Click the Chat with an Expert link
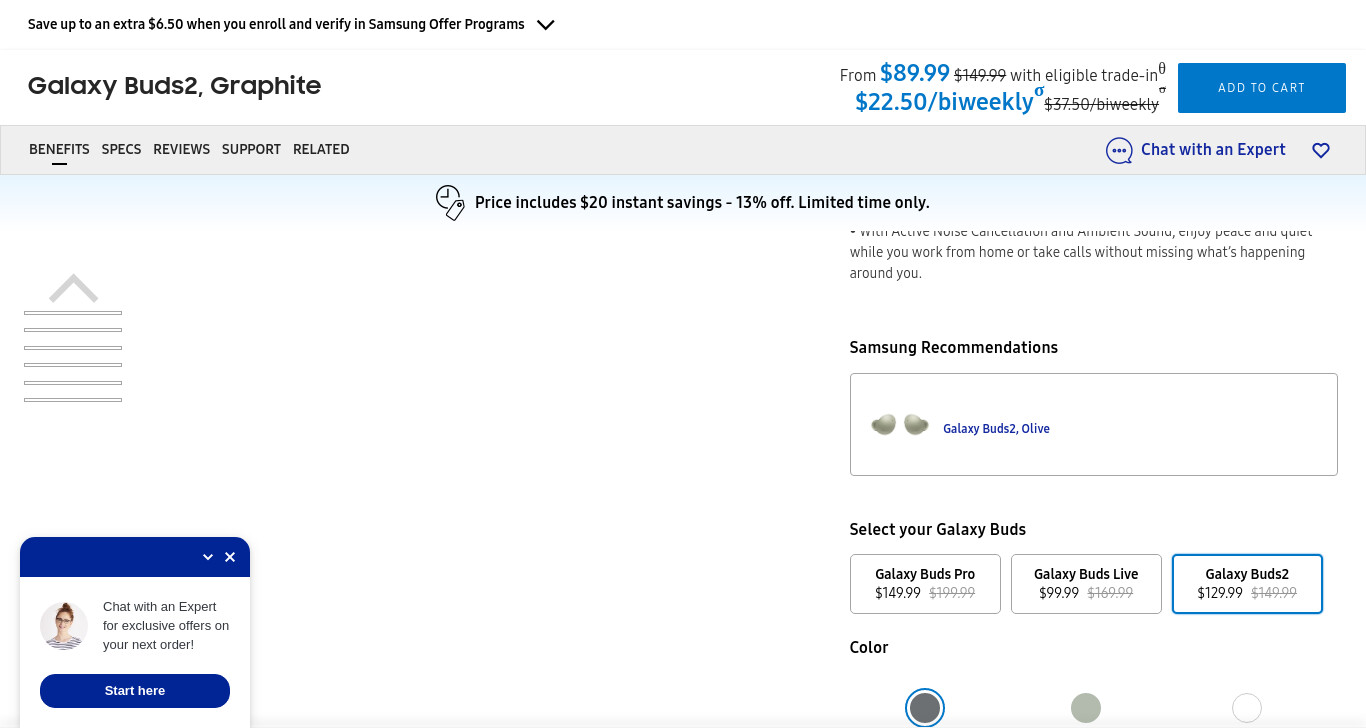This screenshot has width=1366, height=728. click(1213, 149)
